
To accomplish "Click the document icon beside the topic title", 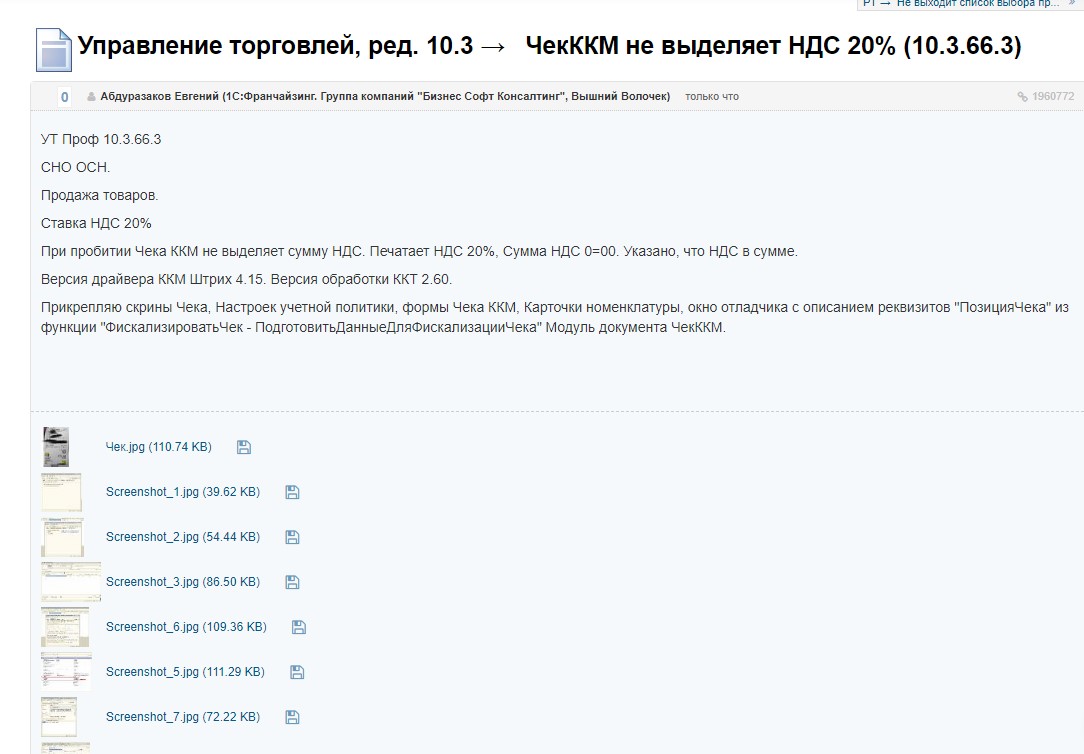I will pos(54,50).
